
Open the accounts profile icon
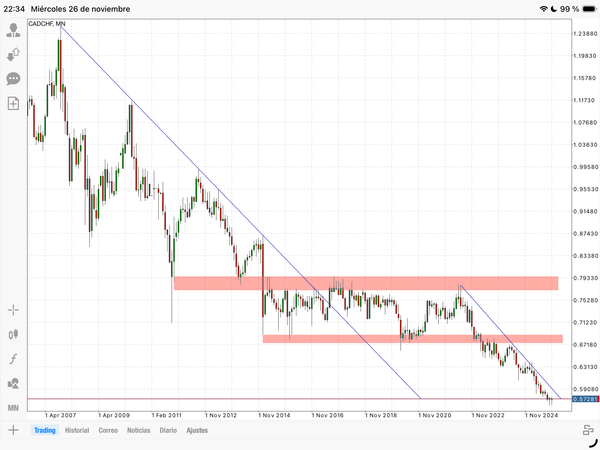click(13, 30)
